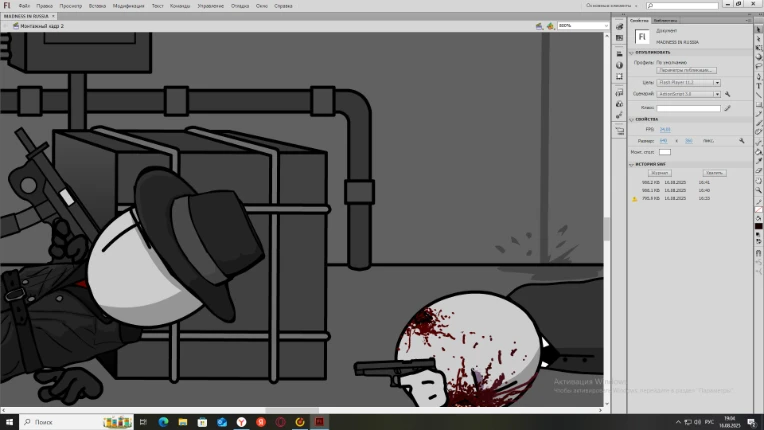This screenshot has height=430, width=764.
Task: Click the document size wrench icon
Action: [x=742, y=141]
